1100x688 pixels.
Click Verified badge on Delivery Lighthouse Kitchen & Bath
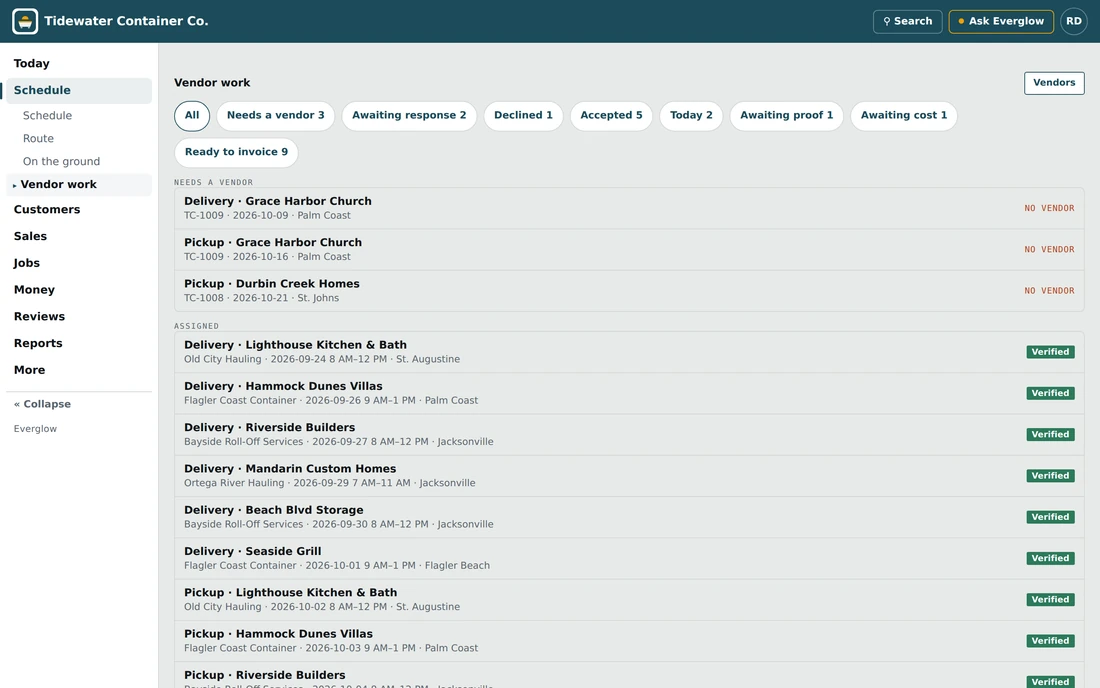click(1050, 352)
